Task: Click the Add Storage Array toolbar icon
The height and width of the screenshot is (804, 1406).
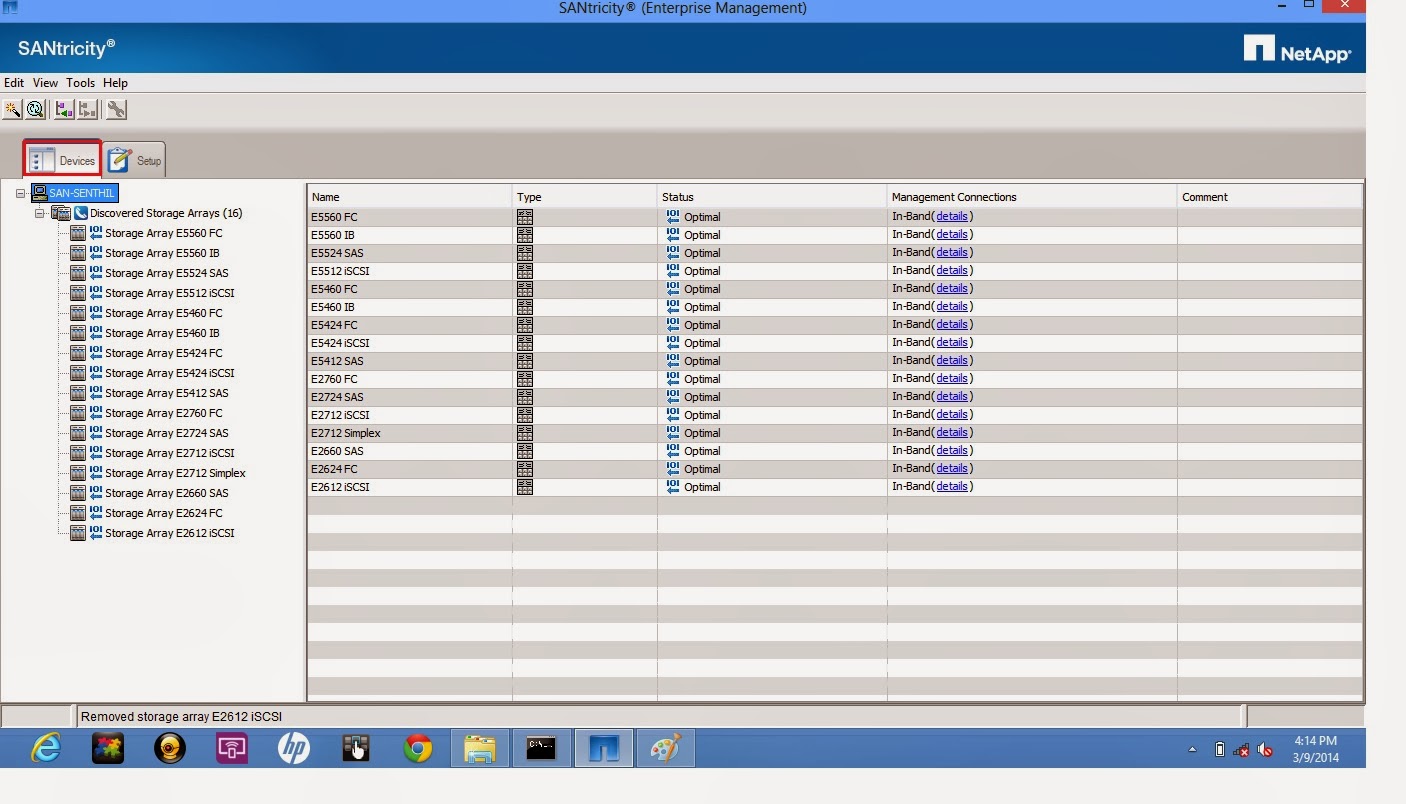Action: click(64, 109)
